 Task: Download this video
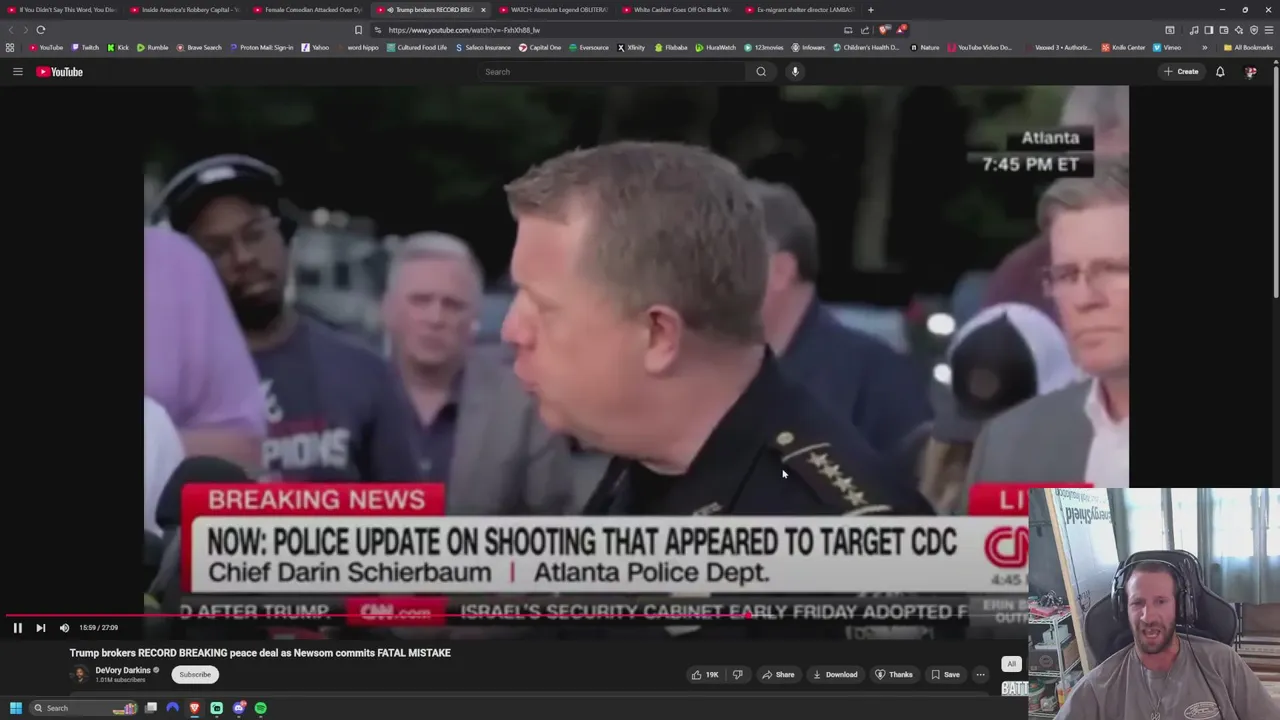pyautogui.click(x=835, y=675)
